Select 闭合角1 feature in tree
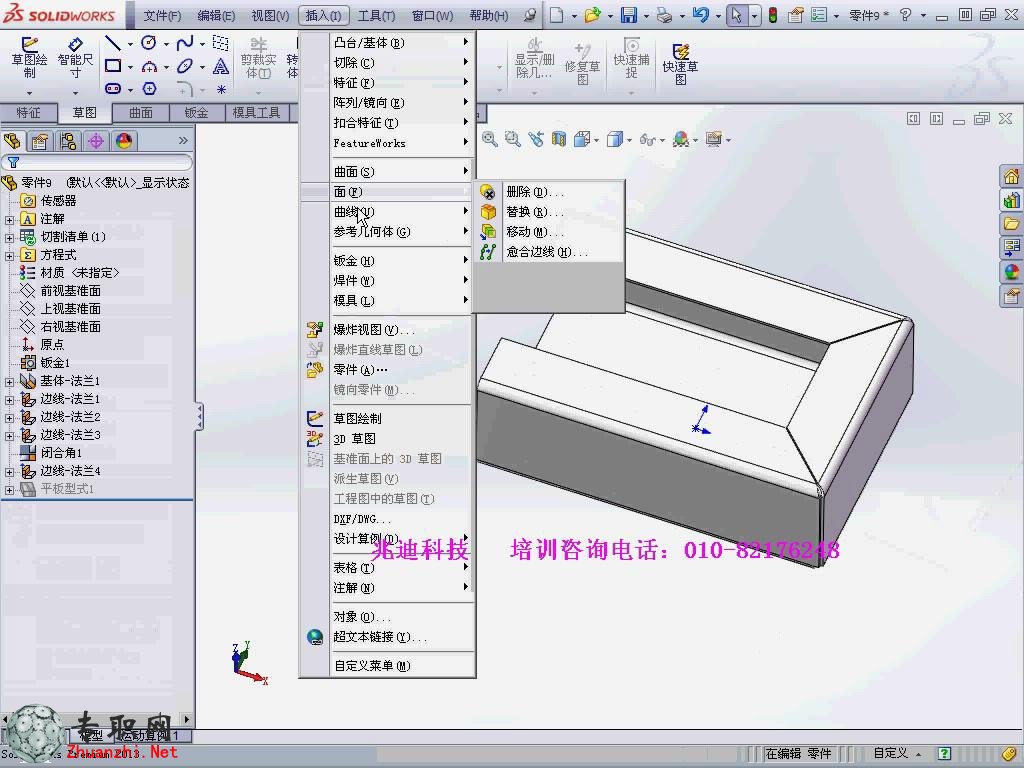This screenshot has height=768, width=1024. click(61, 453)
